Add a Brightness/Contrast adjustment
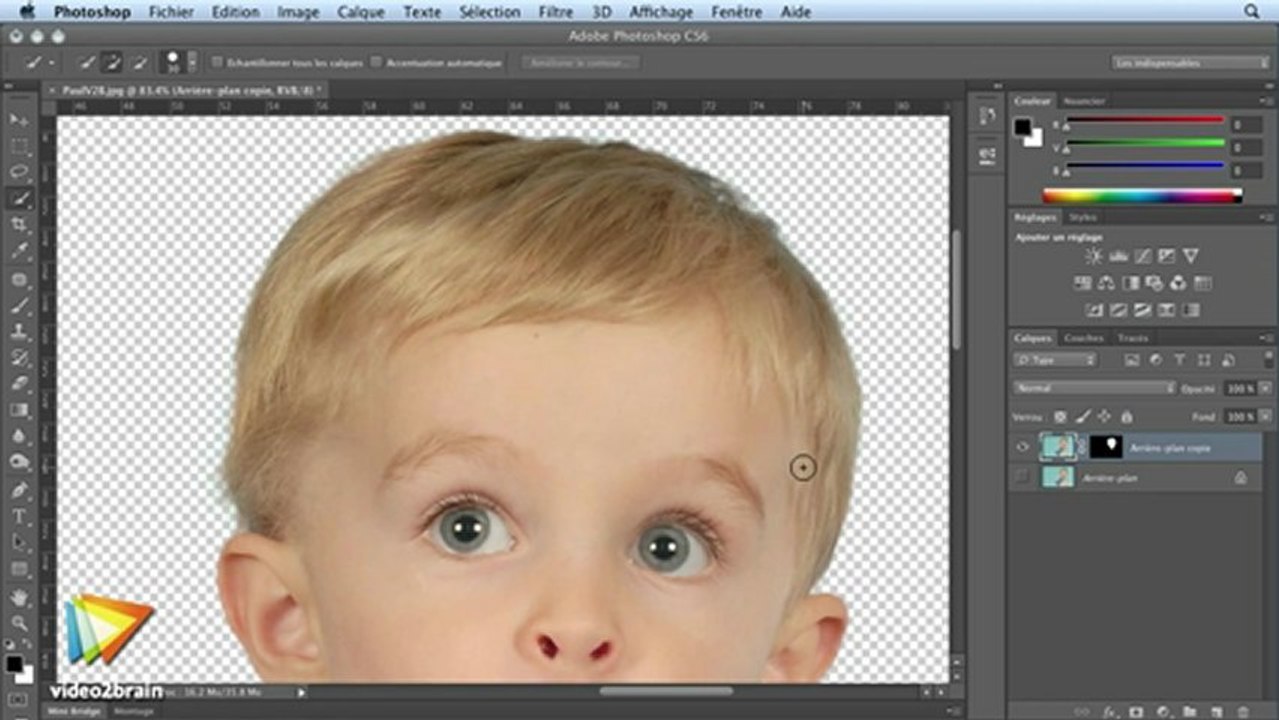This screenshot has width=1279, height=720. pos(1093,257)
